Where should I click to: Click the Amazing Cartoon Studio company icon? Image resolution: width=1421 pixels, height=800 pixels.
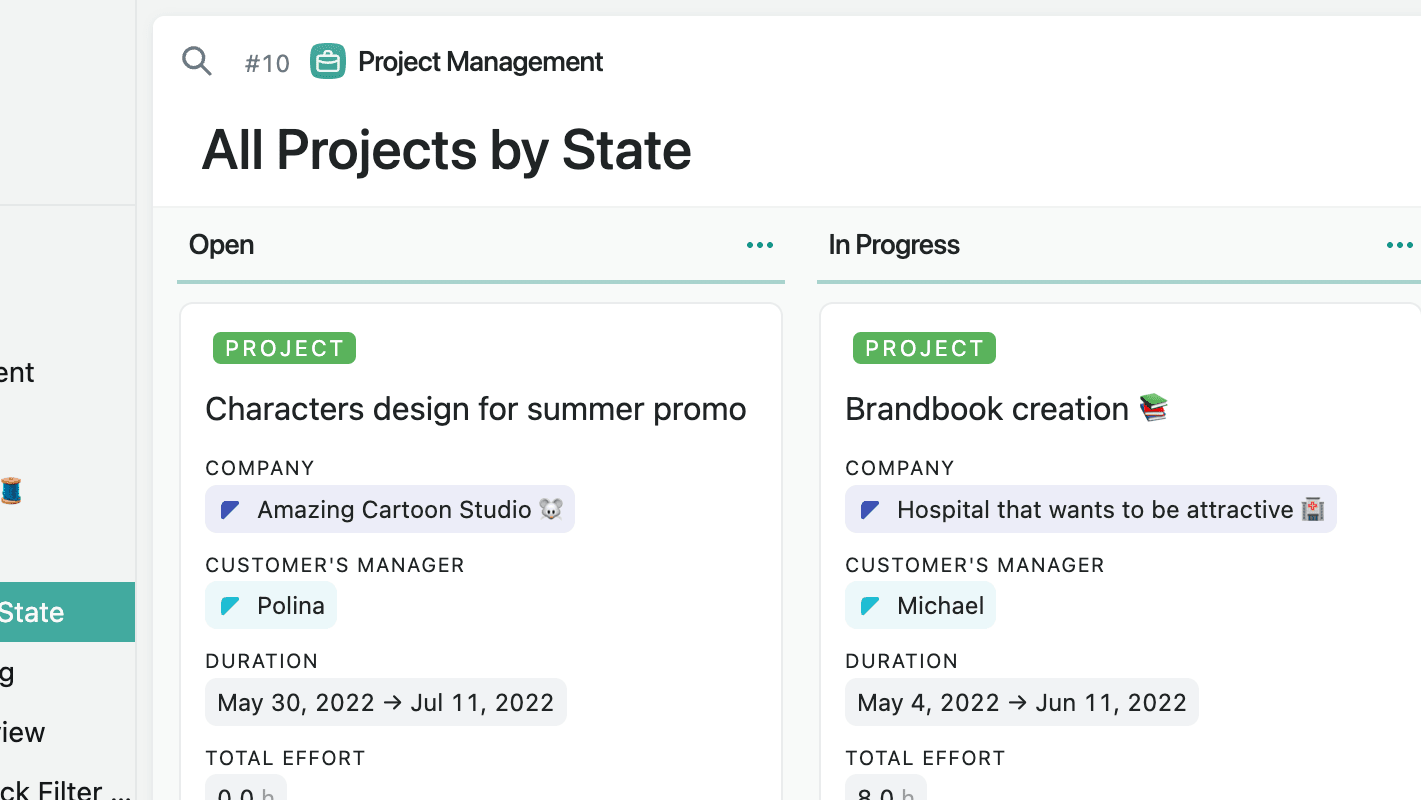pyautogui.click(x=231, y=510)
